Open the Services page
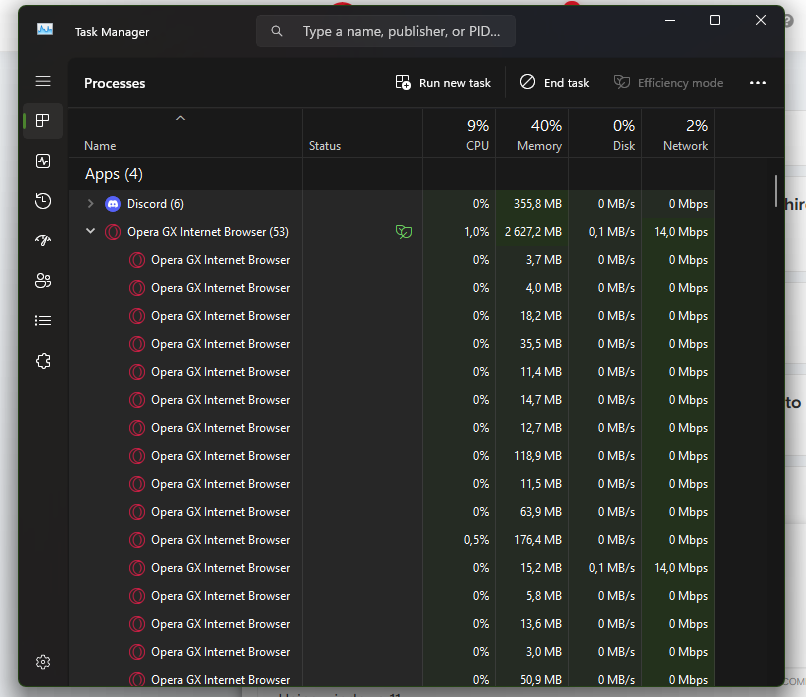The height and width of the screenshot is (697, 806). pyautogui.click(x=42, y=361)
